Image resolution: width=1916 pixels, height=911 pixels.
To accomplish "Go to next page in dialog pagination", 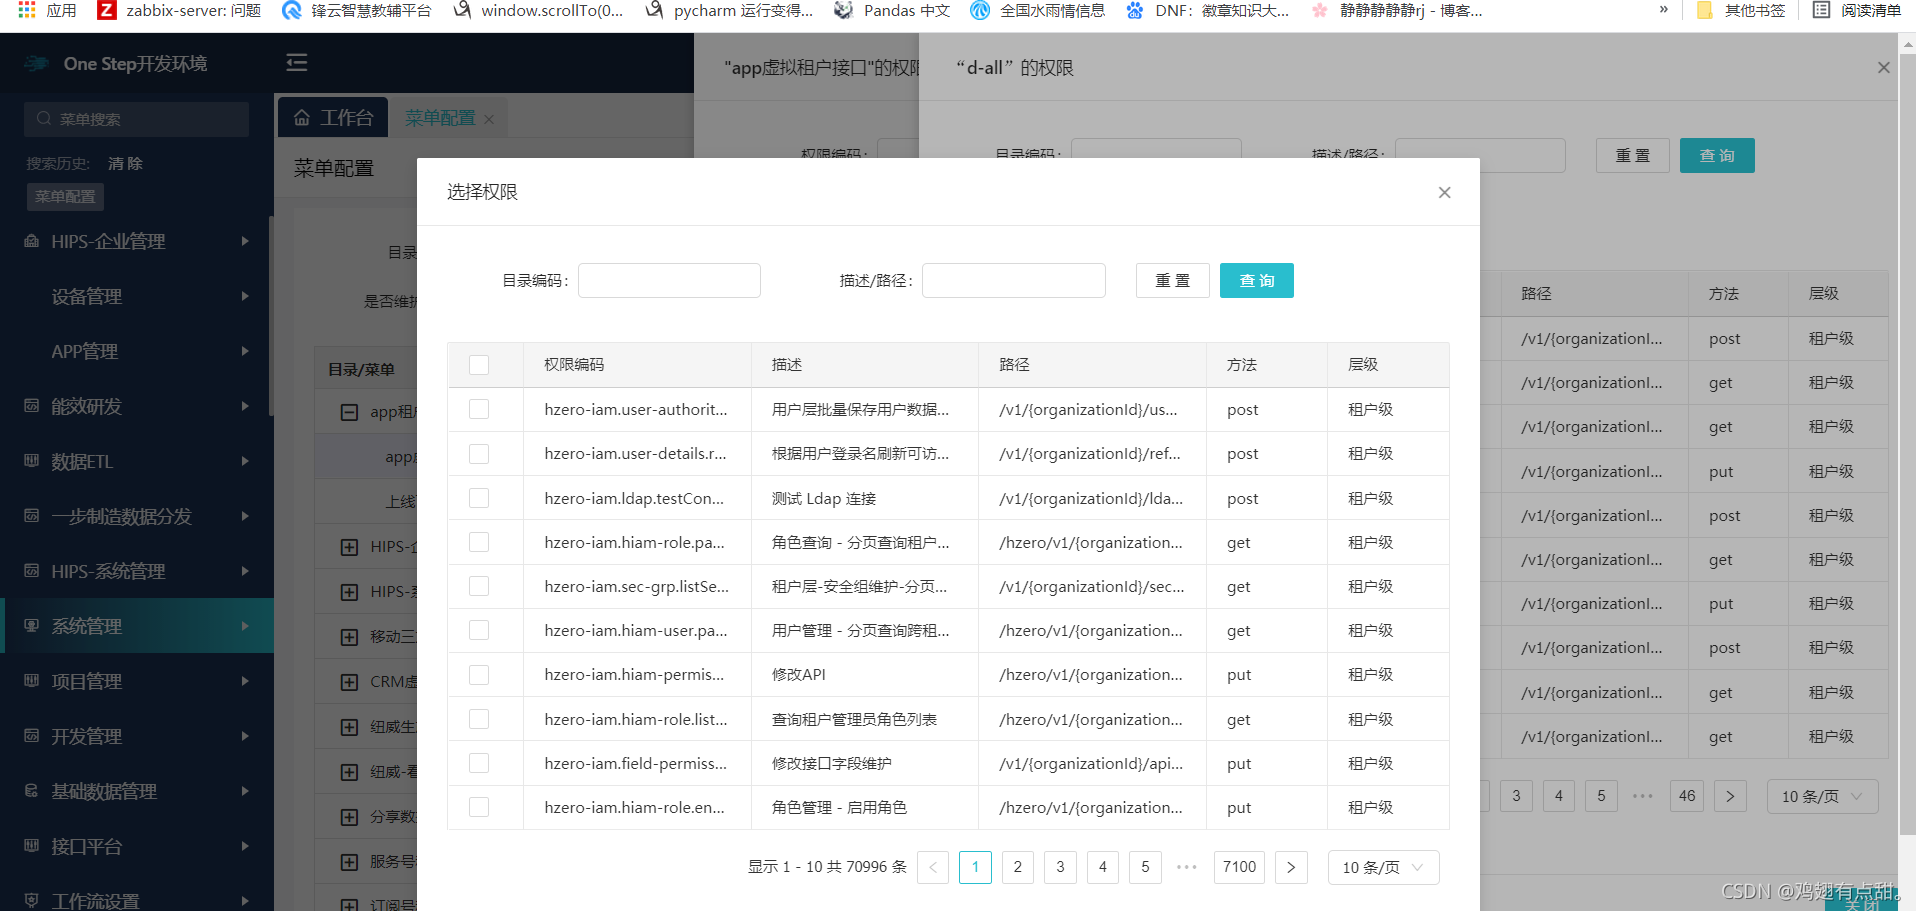I will pyautogui.click(x=1291, y=867).
